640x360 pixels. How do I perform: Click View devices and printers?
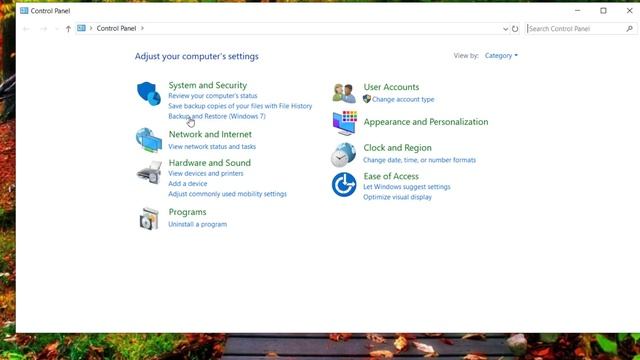pos(206,173)
